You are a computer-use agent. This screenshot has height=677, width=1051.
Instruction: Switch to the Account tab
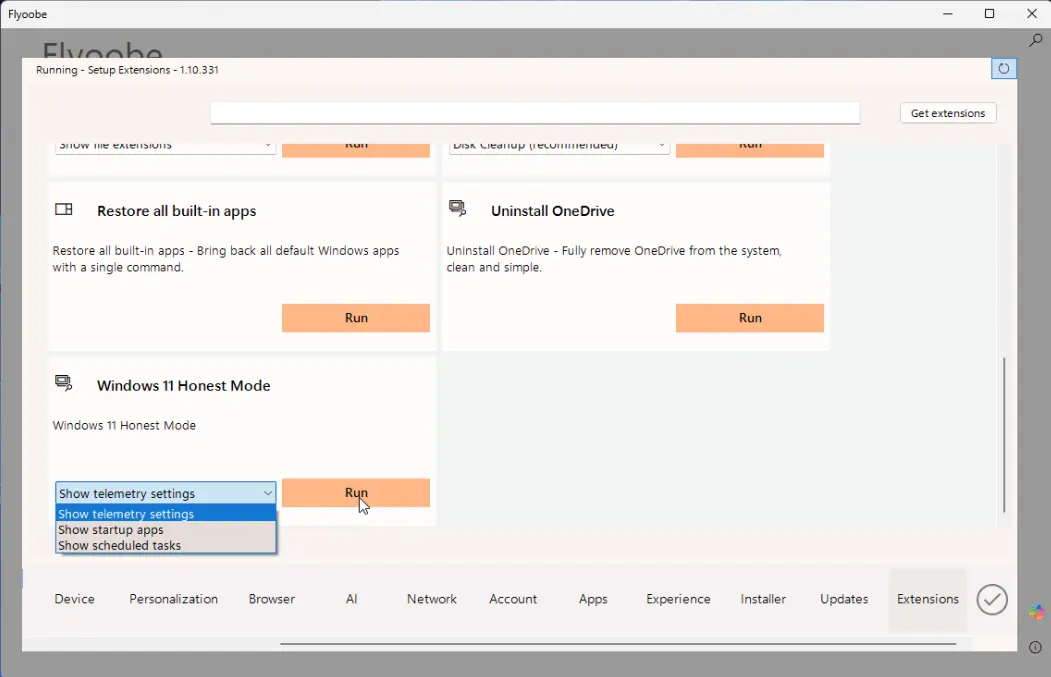[513, 599]
